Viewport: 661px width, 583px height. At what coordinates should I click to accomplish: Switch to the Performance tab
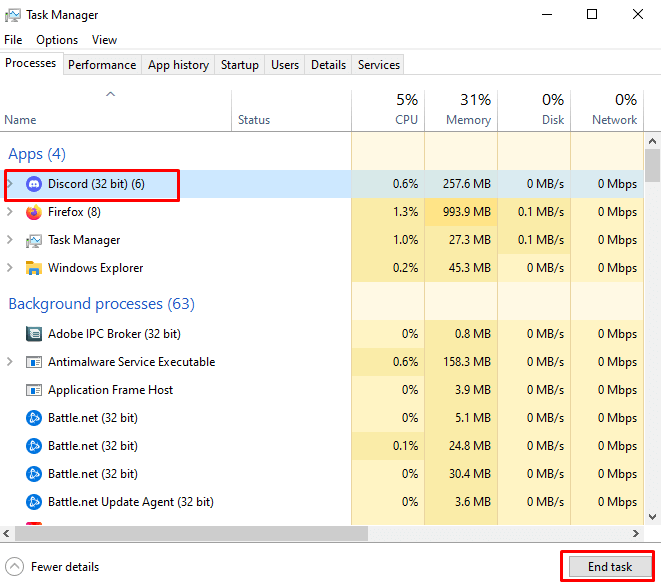tap(102, 65)
